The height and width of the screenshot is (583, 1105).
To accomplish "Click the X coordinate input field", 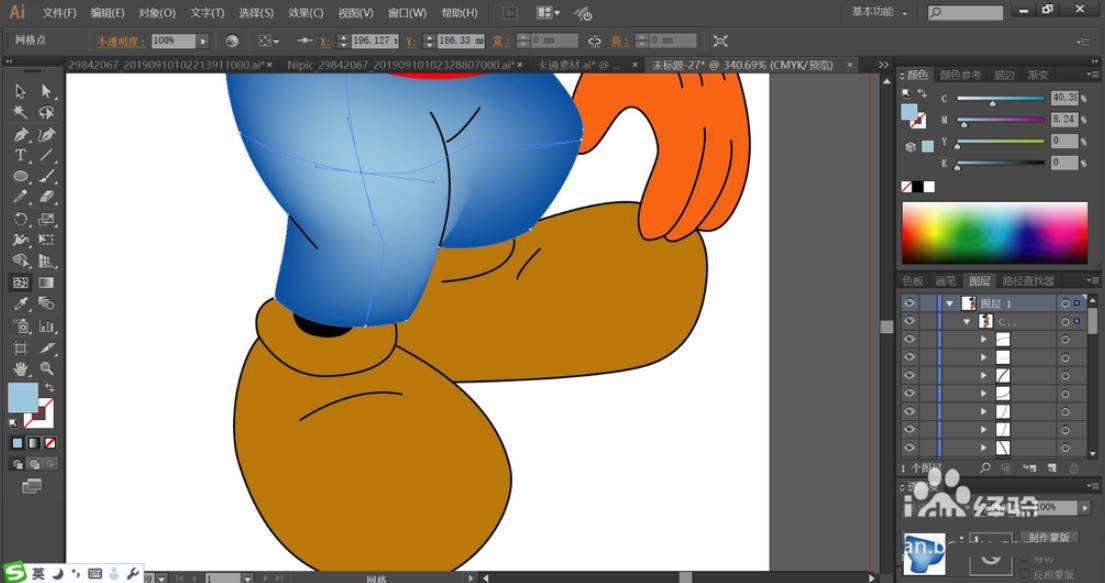I will (375, 41).
